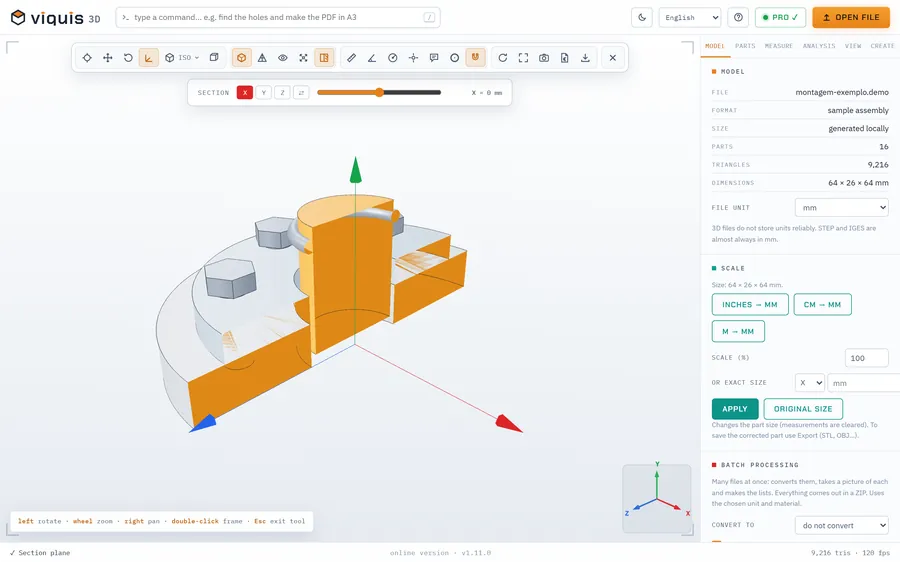Toggle the section plane tool icon
Image resolution: width=900 pixels, height=562 pixels.
tap(324, 57)
